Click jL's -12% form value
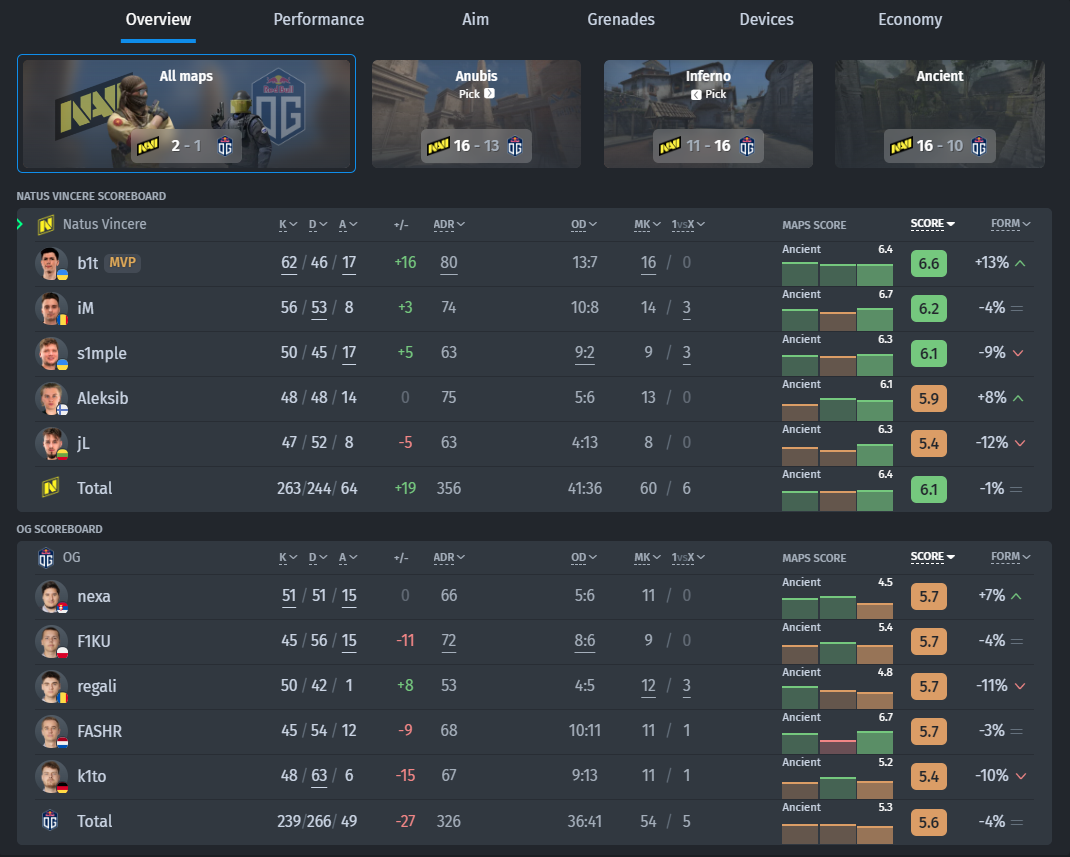This screenshot has width=1070, height=857. pyautogui.click(x=992, y=443)
